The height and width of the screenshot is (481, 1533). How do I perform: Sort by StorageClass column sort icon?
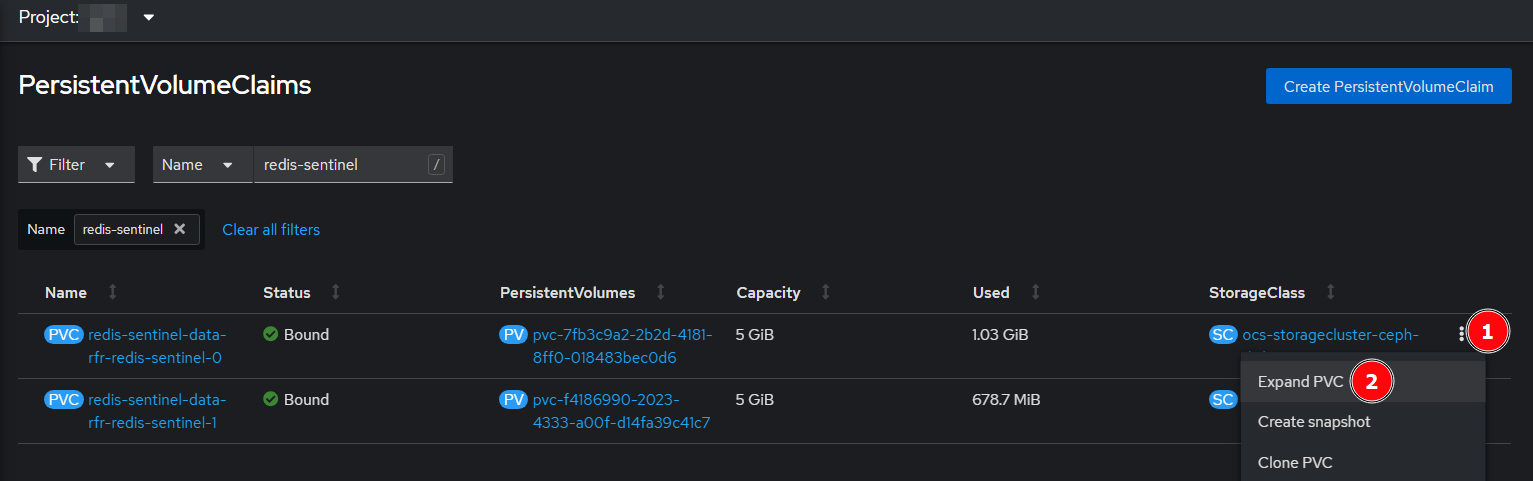tap(1330, 292)
